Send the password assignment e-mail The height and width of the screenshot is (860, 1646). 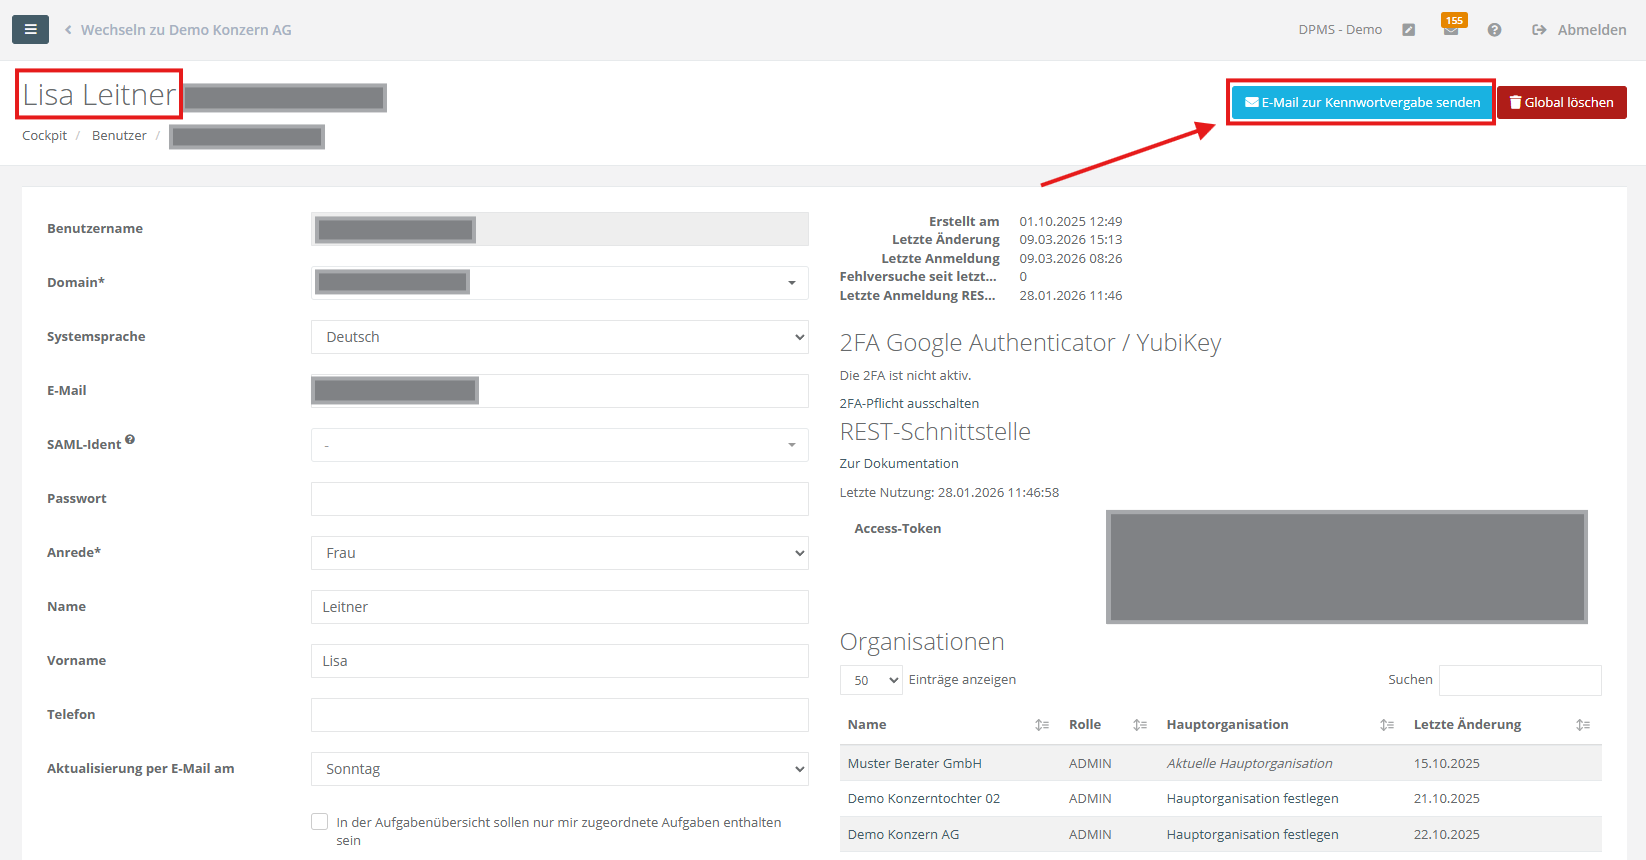1361,102
